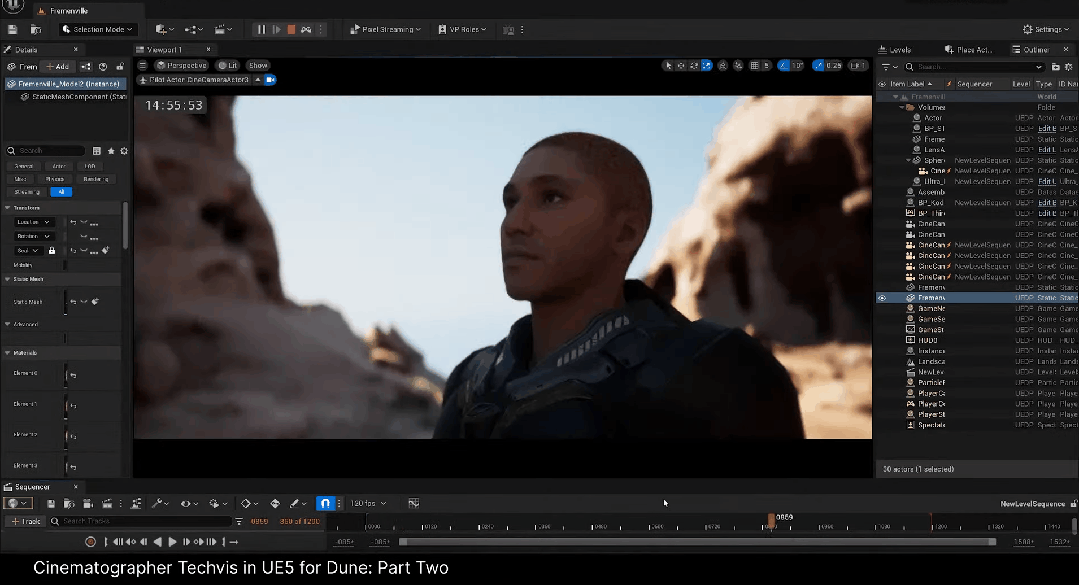Open the curve editor icon in Sequencer
Viewport: 1079px width, 585px height.
tap(414, 504)
